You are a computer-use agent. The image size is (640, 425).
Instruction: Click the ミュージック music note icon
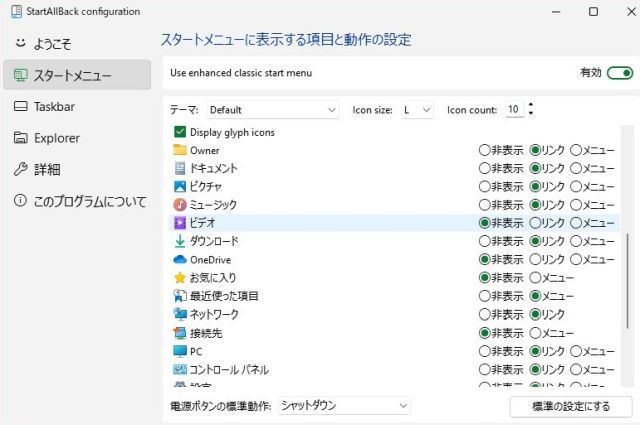click(180, 205)
